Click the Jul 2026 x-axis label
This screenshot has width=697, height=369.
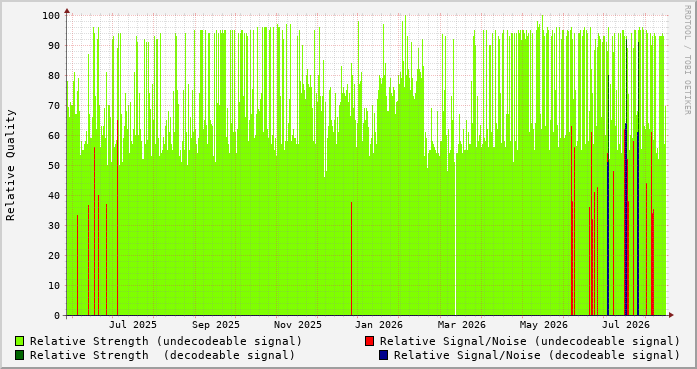[x=626, y=325]
